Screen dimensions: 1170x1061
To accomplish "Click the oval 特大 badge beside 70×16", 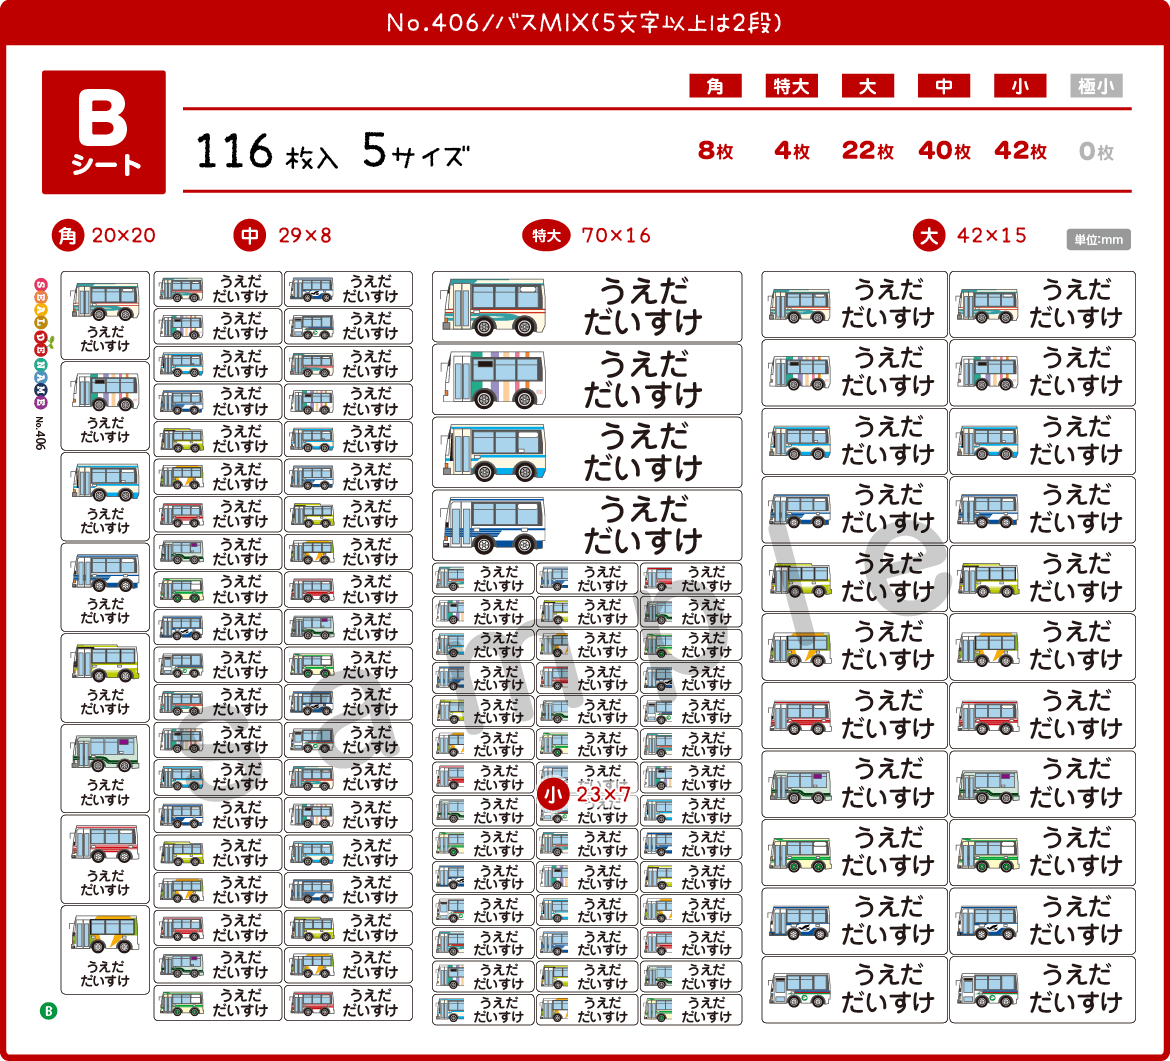I will point(546,236).
